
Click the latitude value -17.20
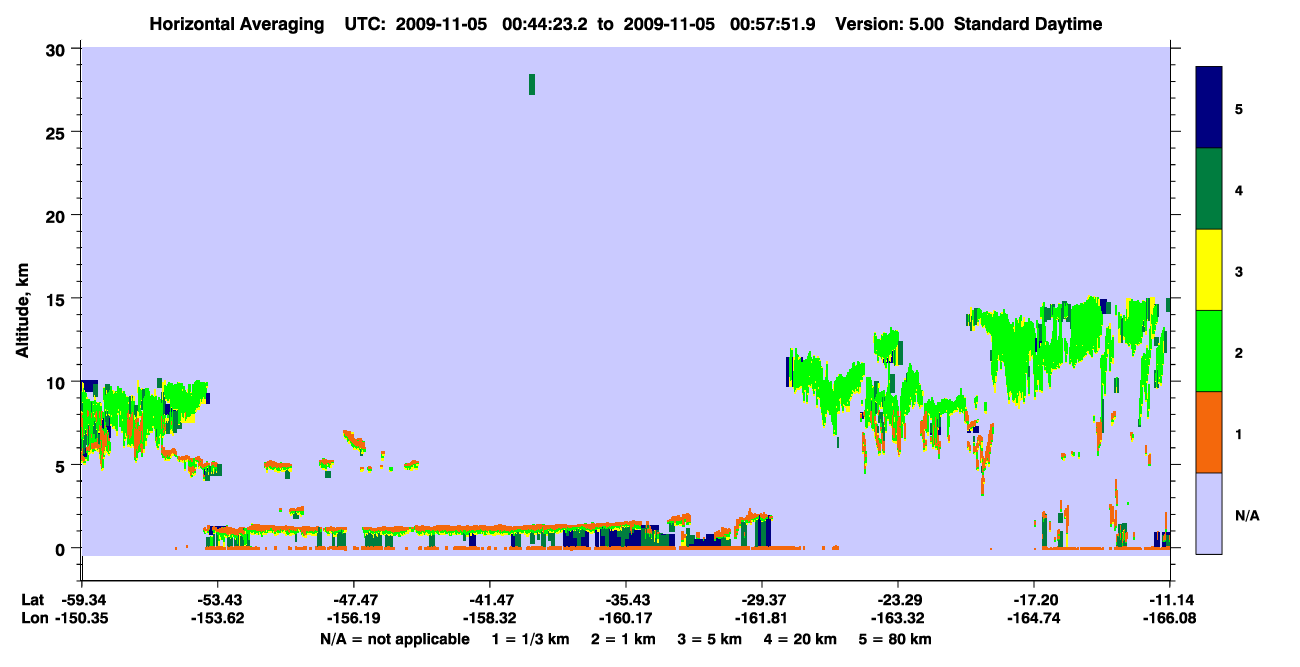tap(1033, 600)
